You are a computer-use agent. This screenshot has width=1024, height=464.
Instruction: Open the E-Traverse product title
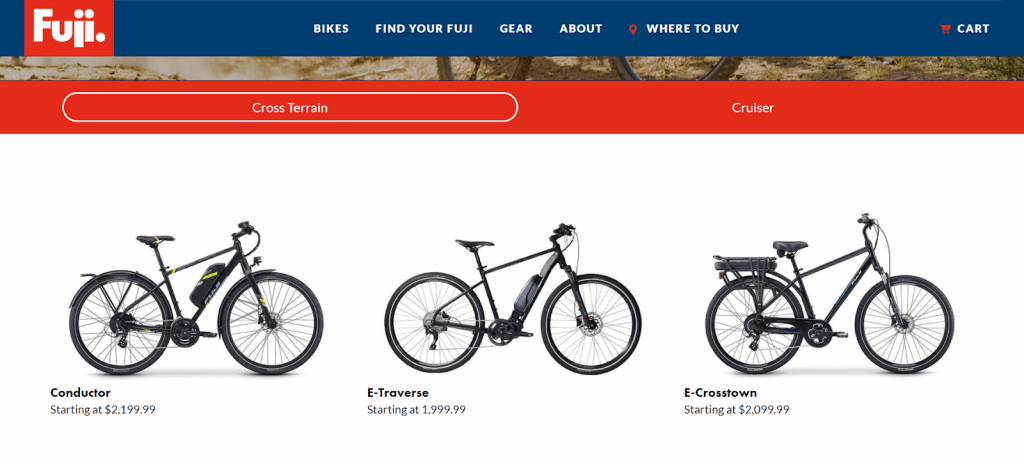398,393
